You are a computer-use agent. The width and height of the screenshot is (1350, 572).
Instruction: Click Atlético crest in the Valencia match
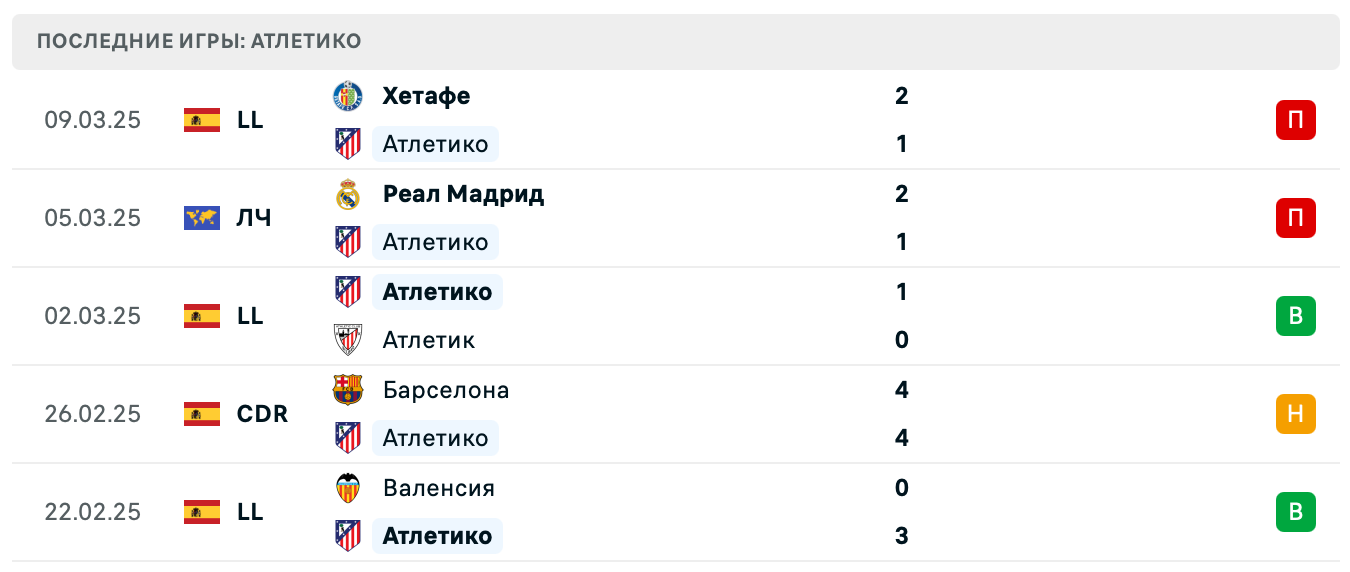tap(347, 536)
